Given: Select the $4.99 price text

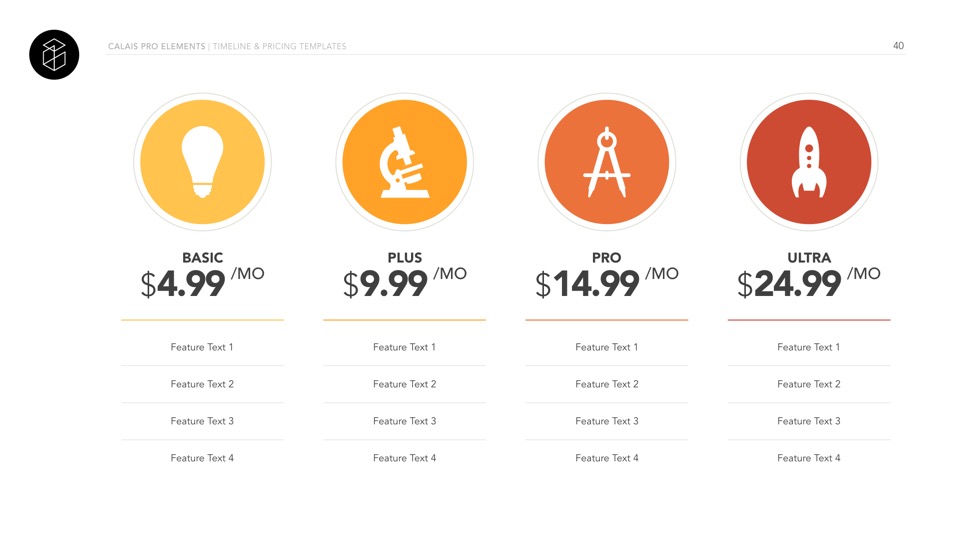Looking at the screenshot, I should 184,285.
